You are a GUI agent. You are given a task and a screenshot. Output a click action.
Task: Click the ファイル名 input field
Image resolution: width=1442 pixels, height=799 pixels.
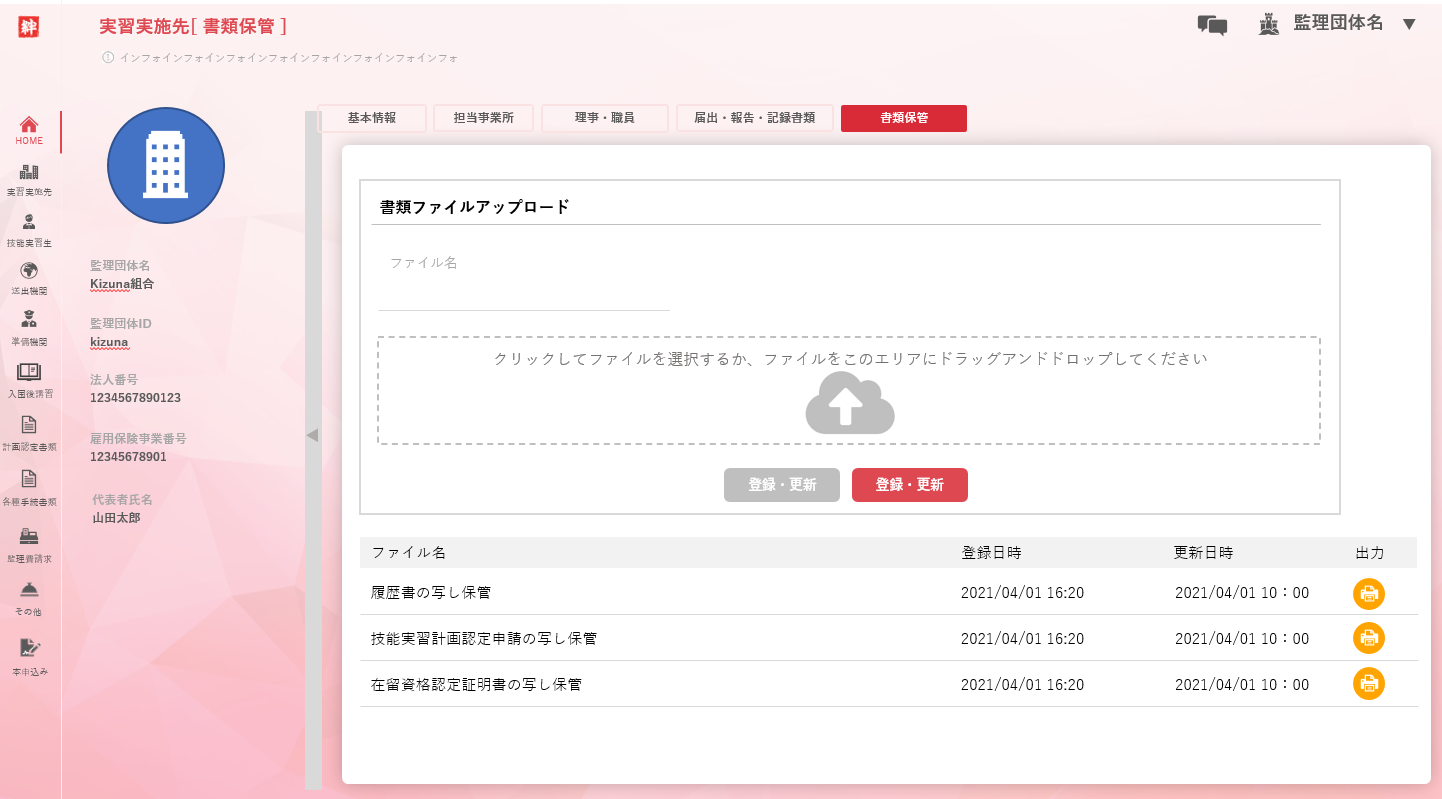pos(523,294)
